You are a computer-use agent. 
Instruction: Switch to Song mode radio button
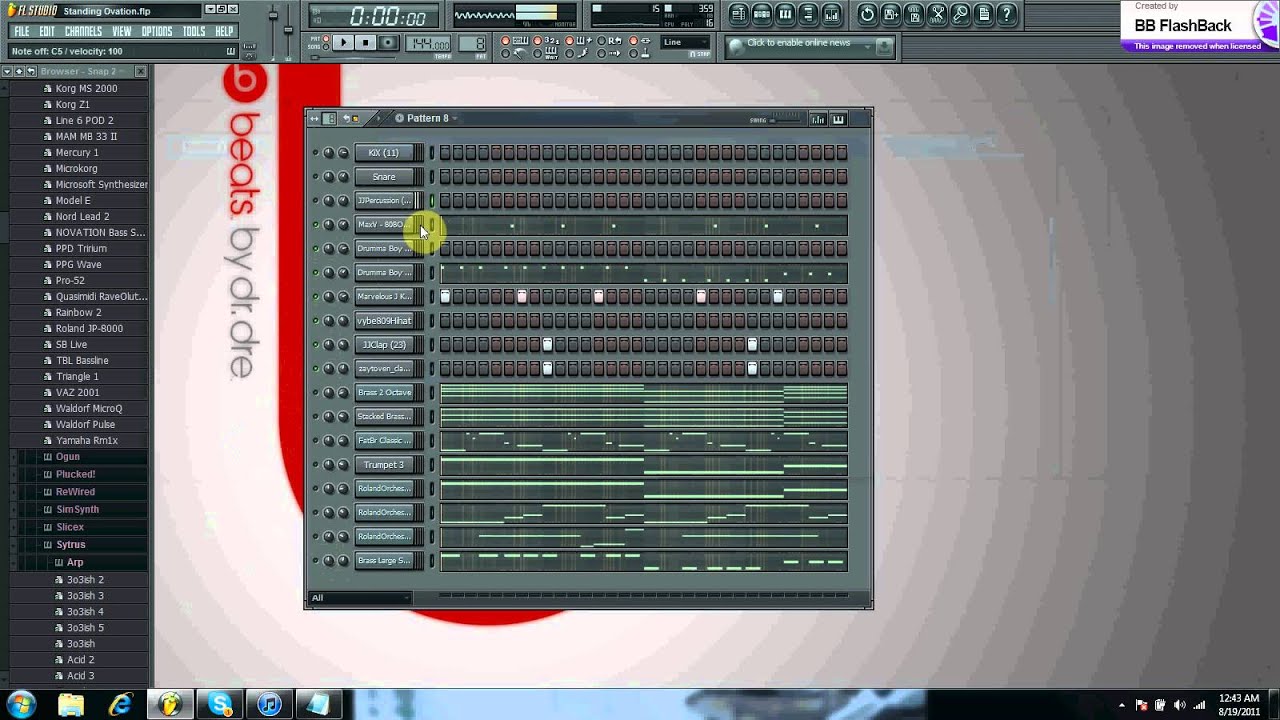pyautogui.click(x=324, y=47)
